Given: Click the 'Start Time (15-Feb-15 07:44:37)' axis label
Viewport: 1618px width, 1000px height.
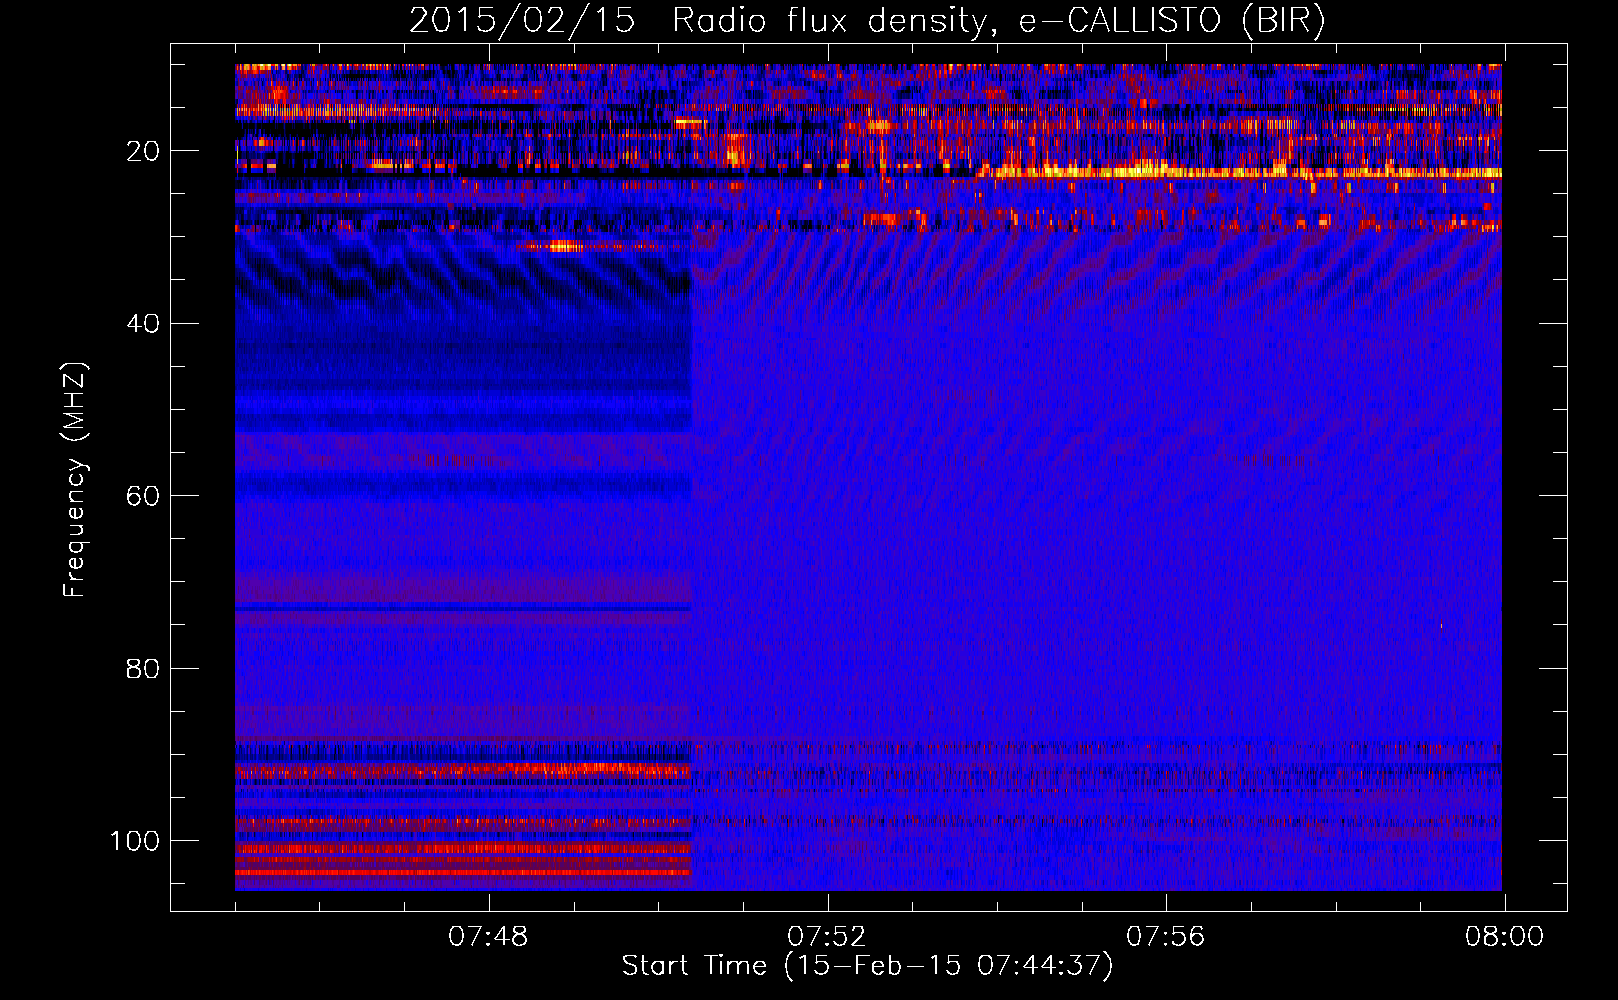Looking at the screenshot, I should click(x=867, y=966).
